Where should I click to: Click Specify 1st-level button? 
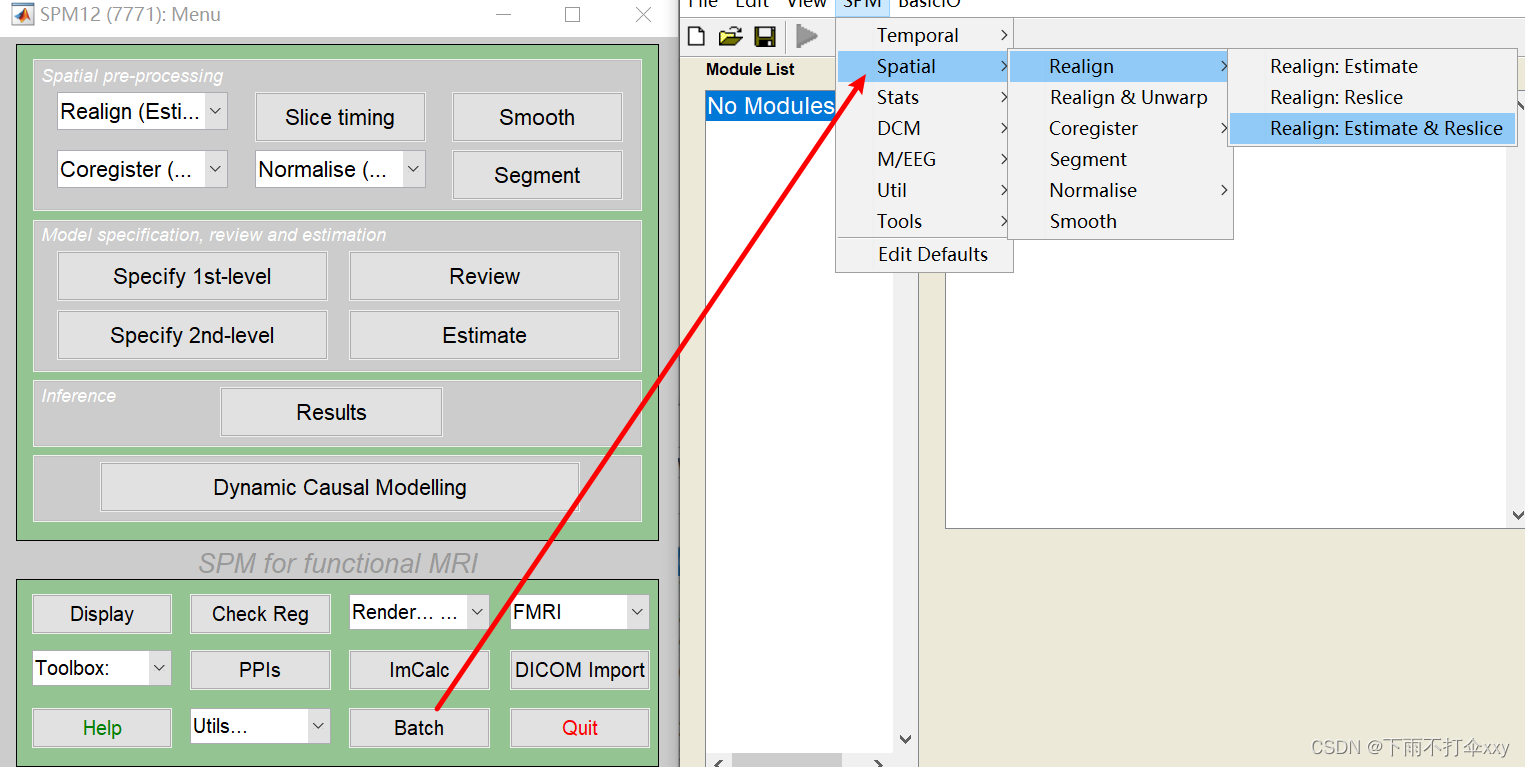pos(192,276)
